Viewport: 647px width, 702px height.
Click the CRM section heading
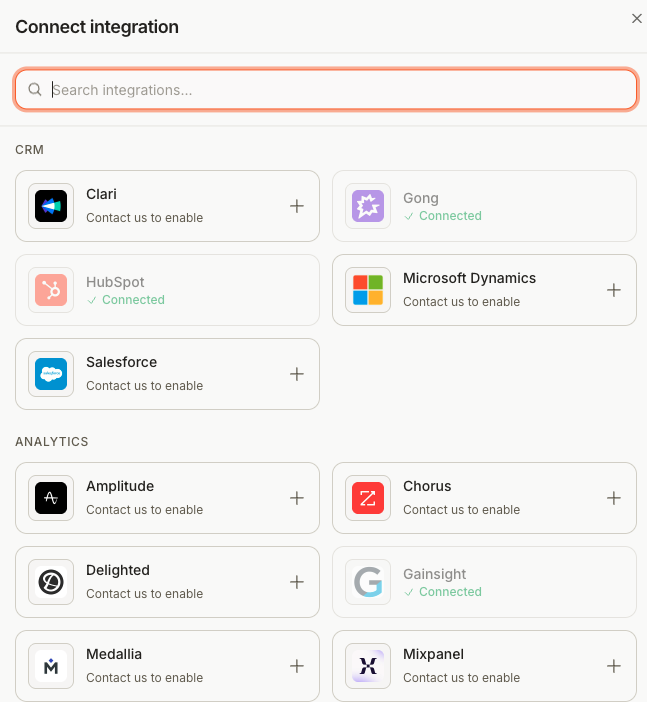(x=30, y=150)
